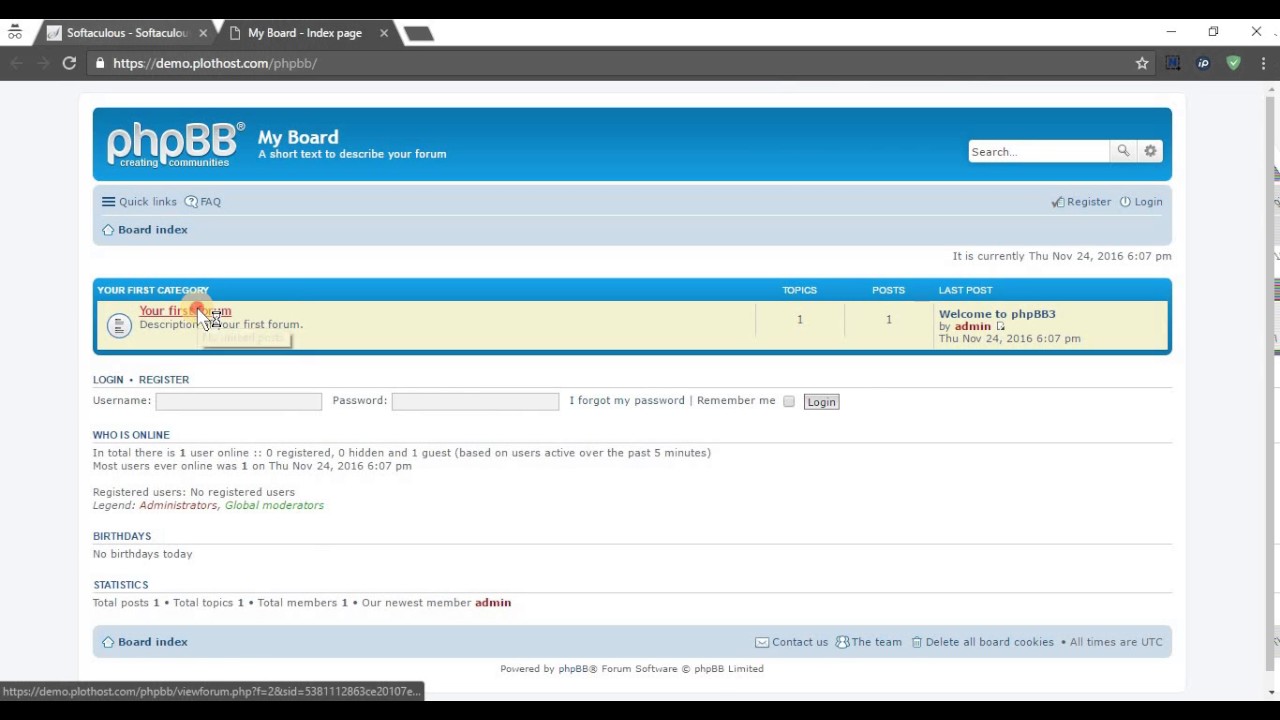The width and height of the screenshot is (1280, 720).
Task: Open advanced search gear icon
Action: pyautogui.click(x=1150, y=151)
